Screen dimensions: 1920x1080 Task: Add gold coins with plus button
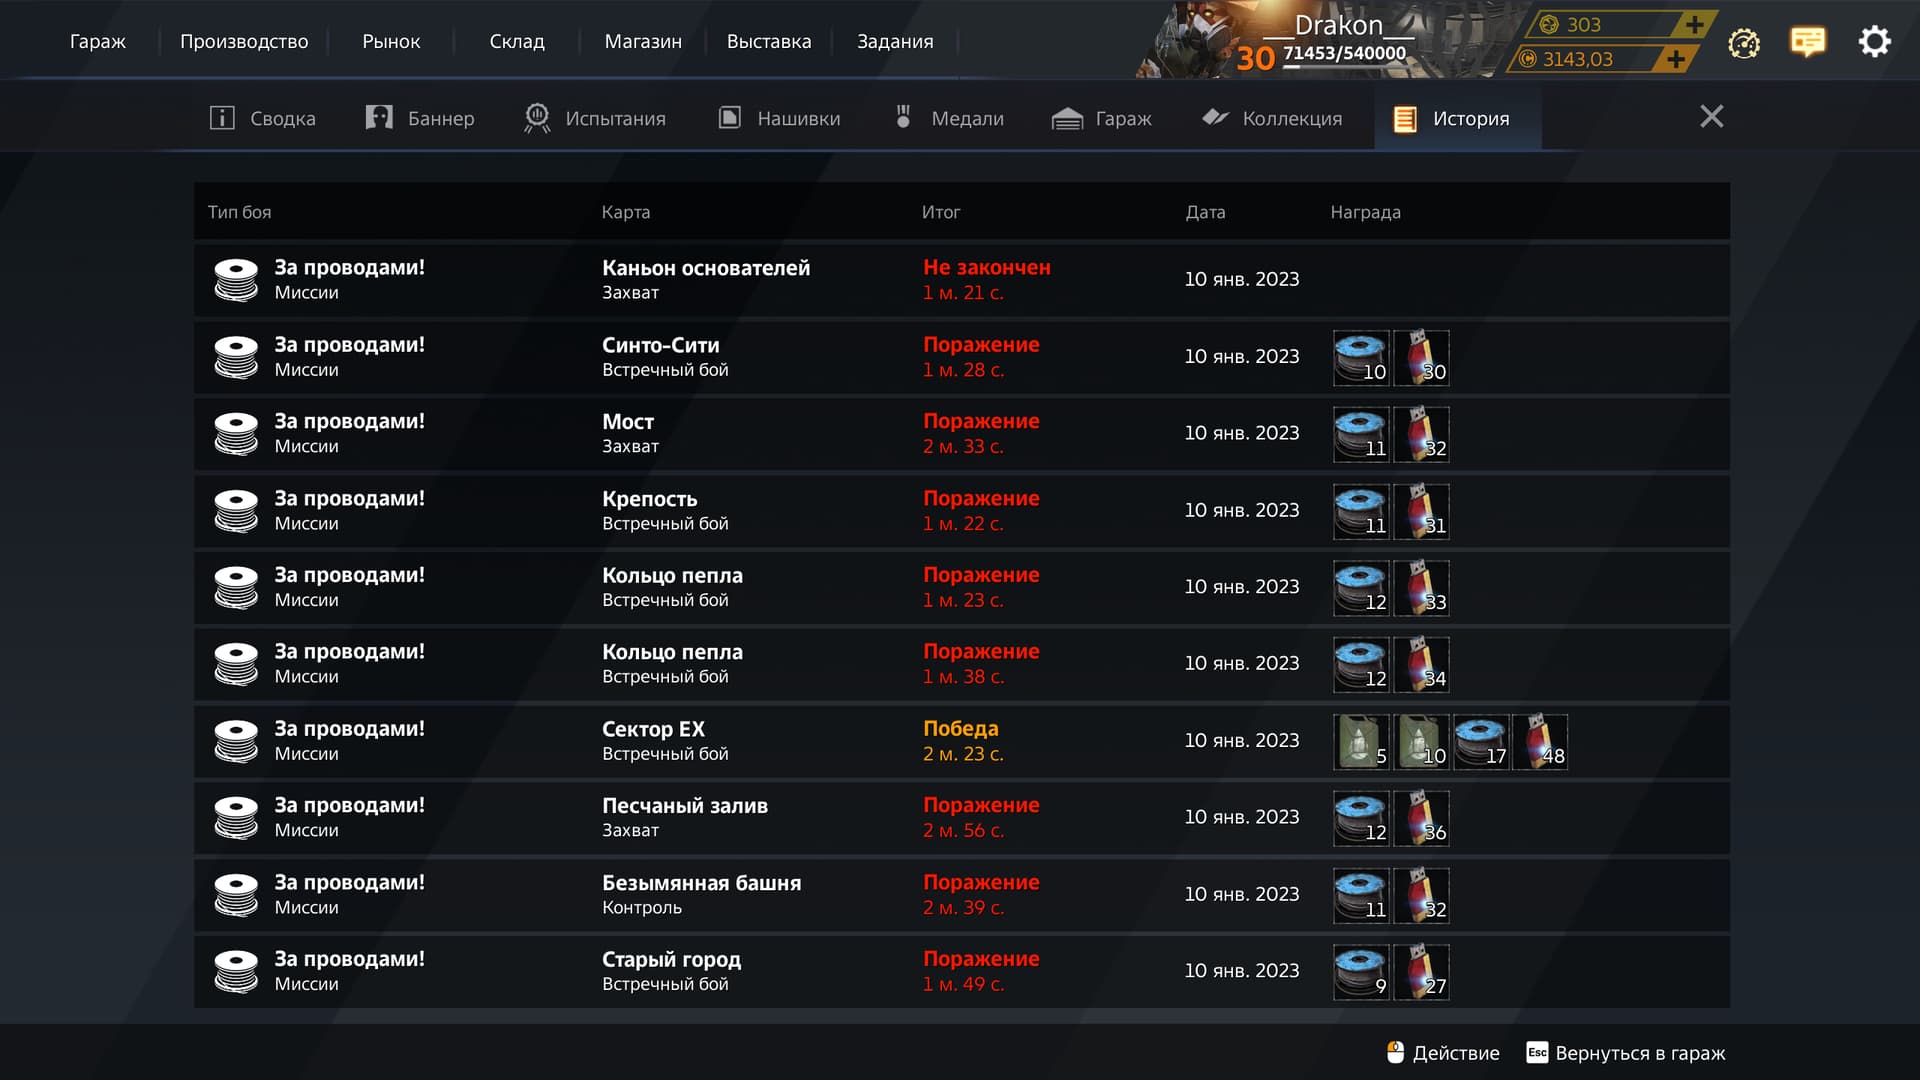click(x=1694, y=24)
